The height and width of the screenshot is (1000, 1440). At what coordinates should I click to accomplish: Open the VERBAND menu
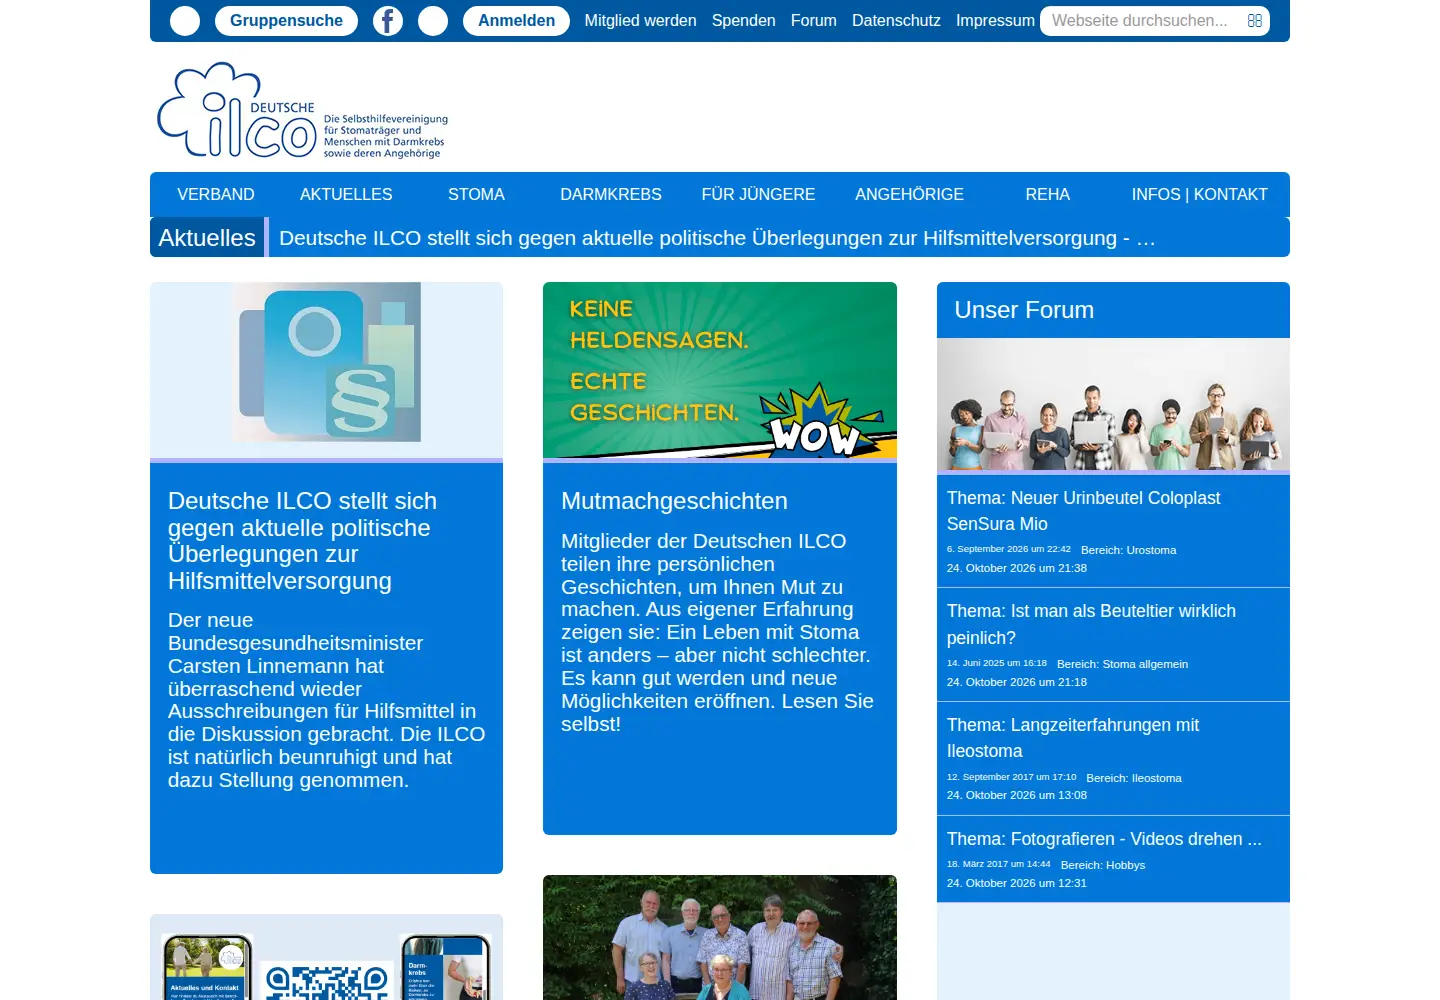[x=216, y=195]
